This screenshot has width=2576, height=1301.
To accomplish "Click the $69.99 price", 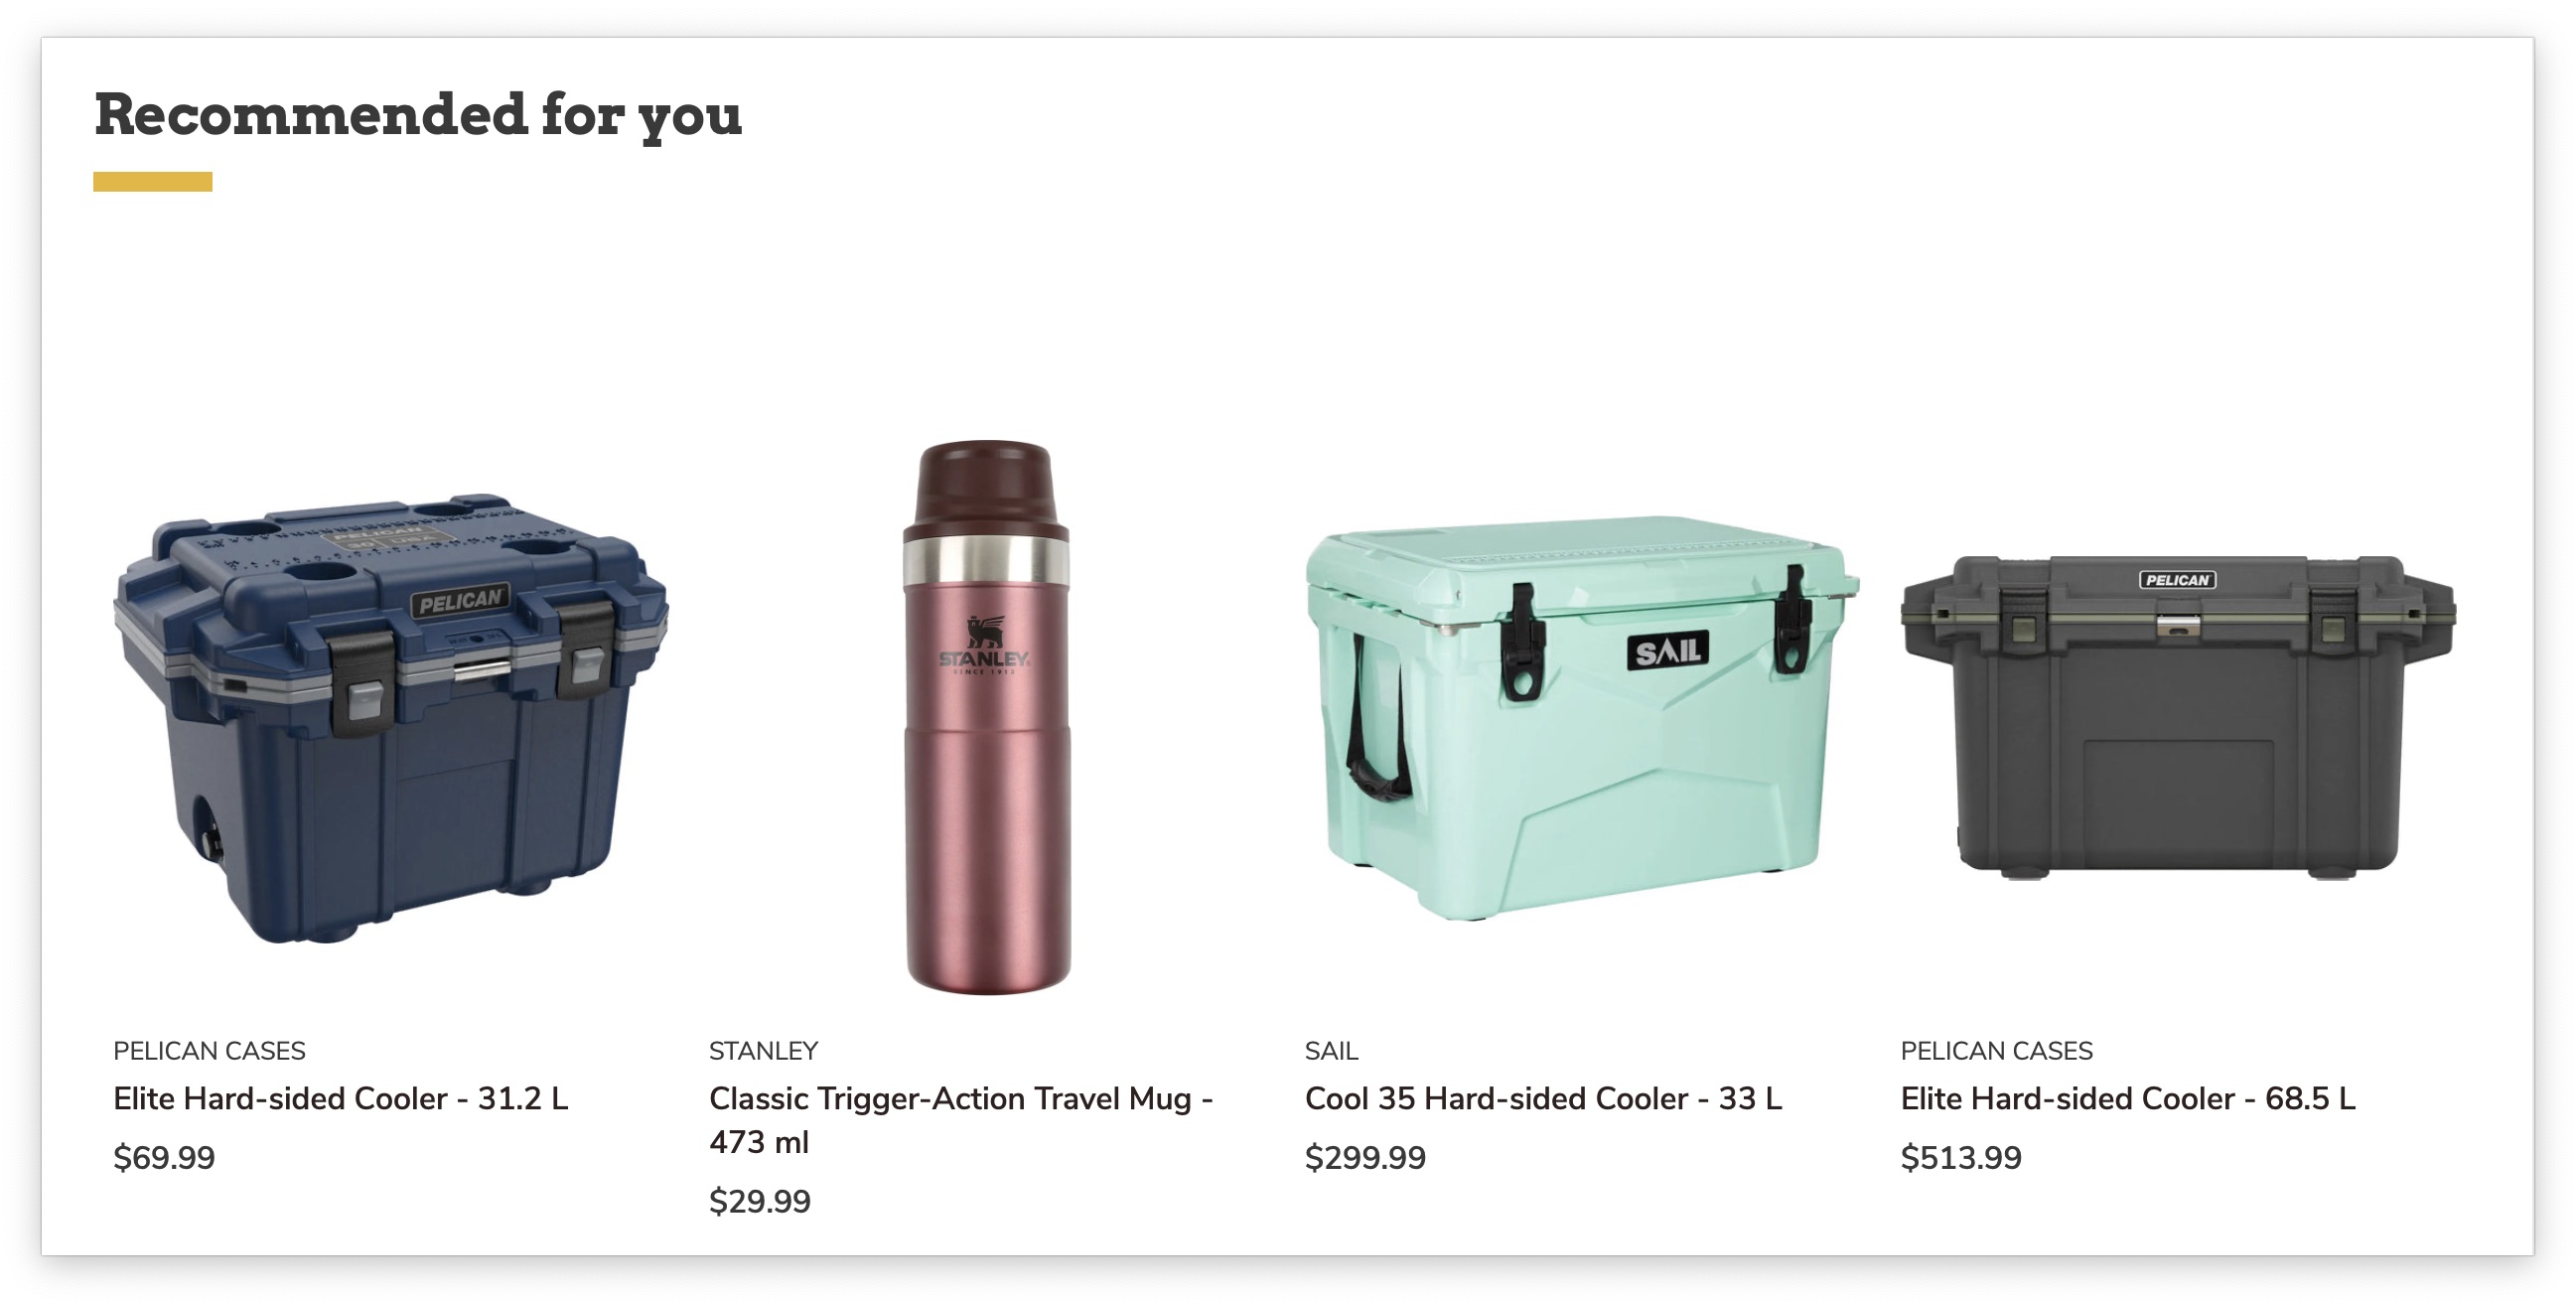I will click(x=164, y=1157).
